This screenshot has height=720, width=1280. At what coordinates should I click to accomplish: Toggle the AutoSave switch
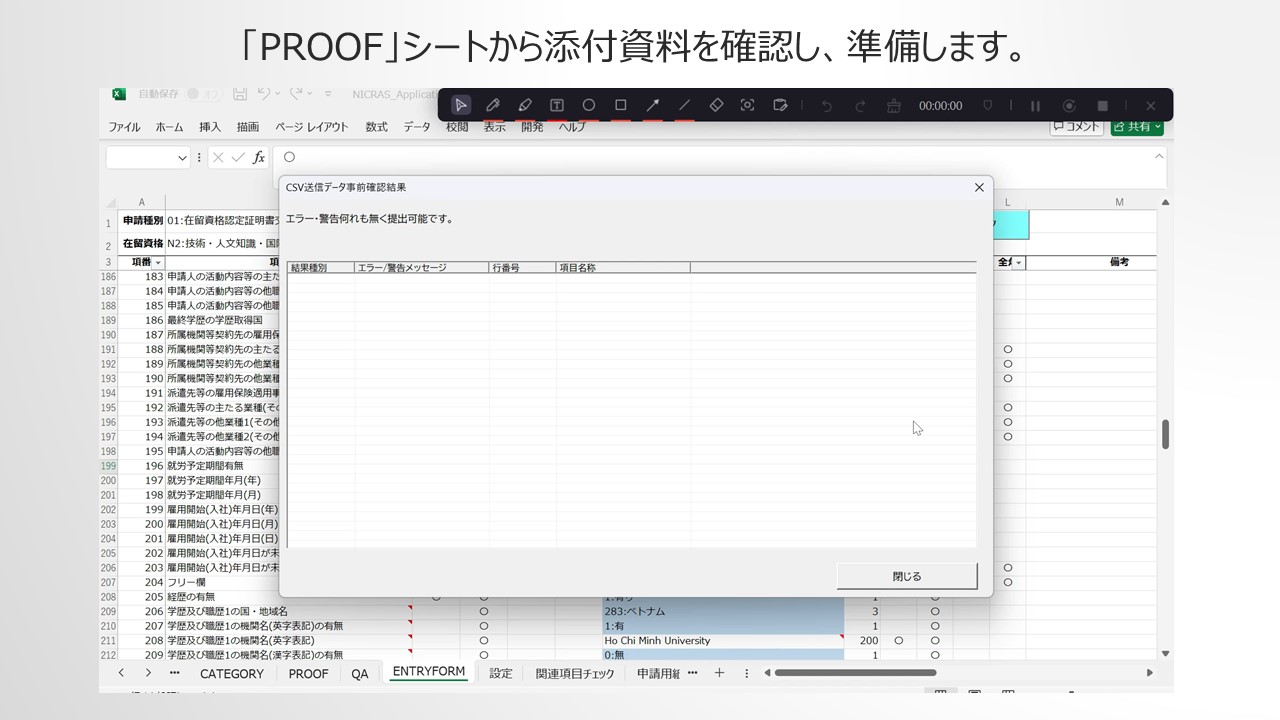click(x=204, y=94)
